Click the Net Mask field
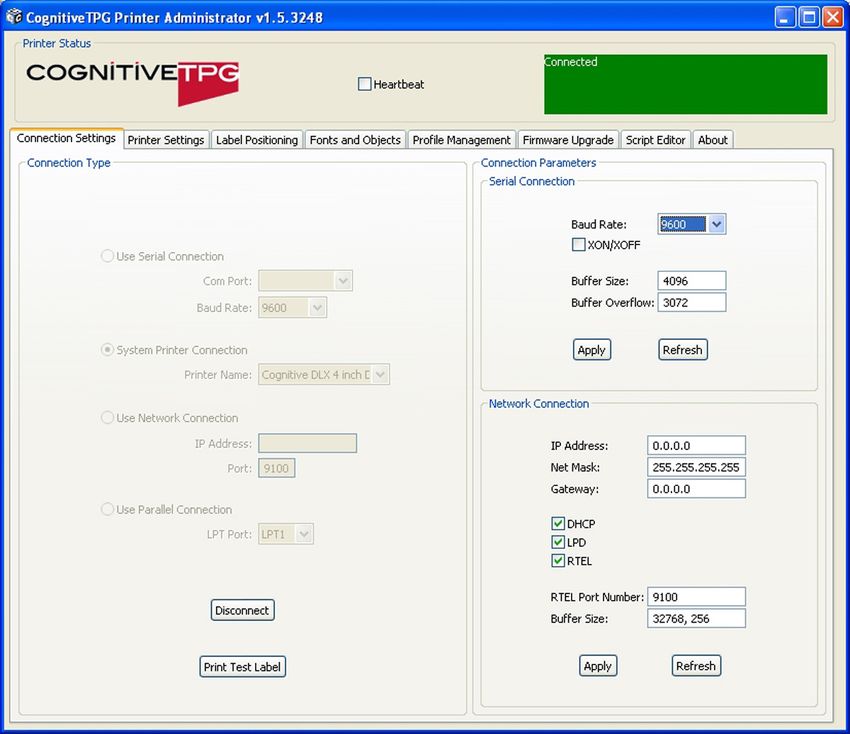This screenshot has width=850, height=734. (x=697, y=467)
